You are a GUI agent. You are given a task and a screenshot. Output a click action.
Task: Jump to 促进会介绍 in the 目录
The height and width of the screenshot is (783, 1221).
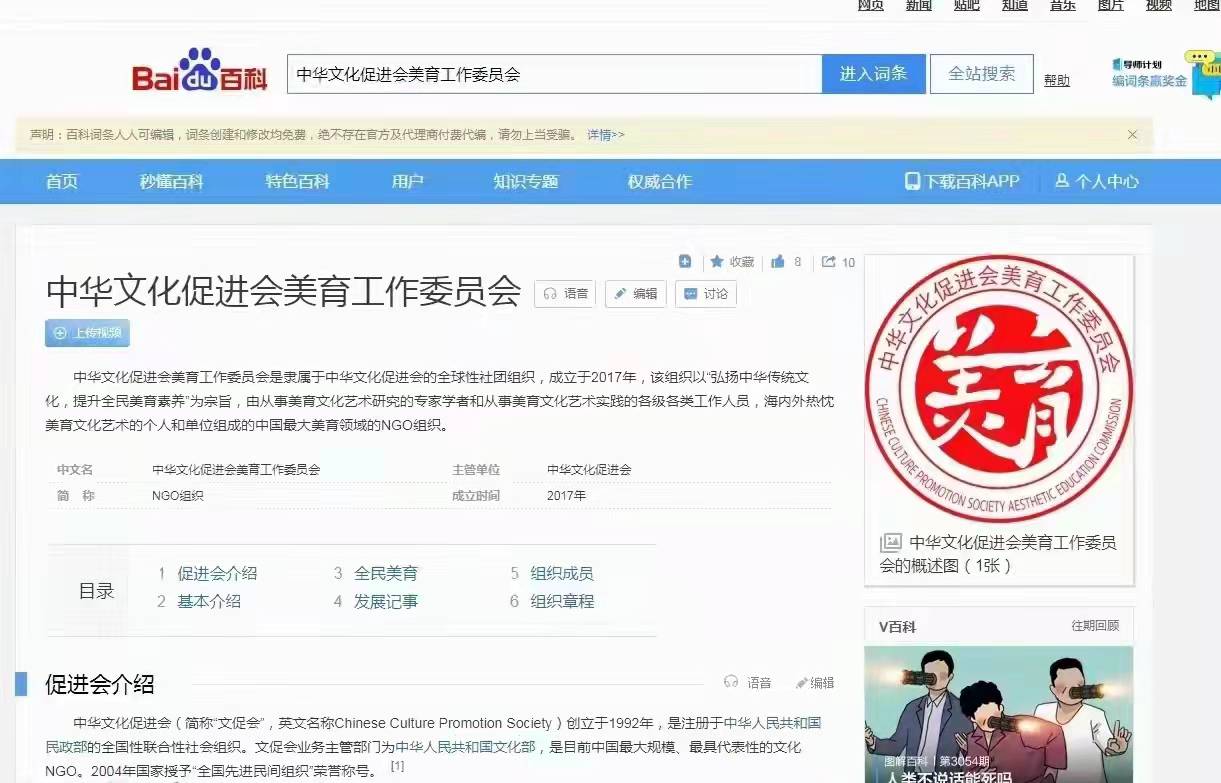(217, 573)
